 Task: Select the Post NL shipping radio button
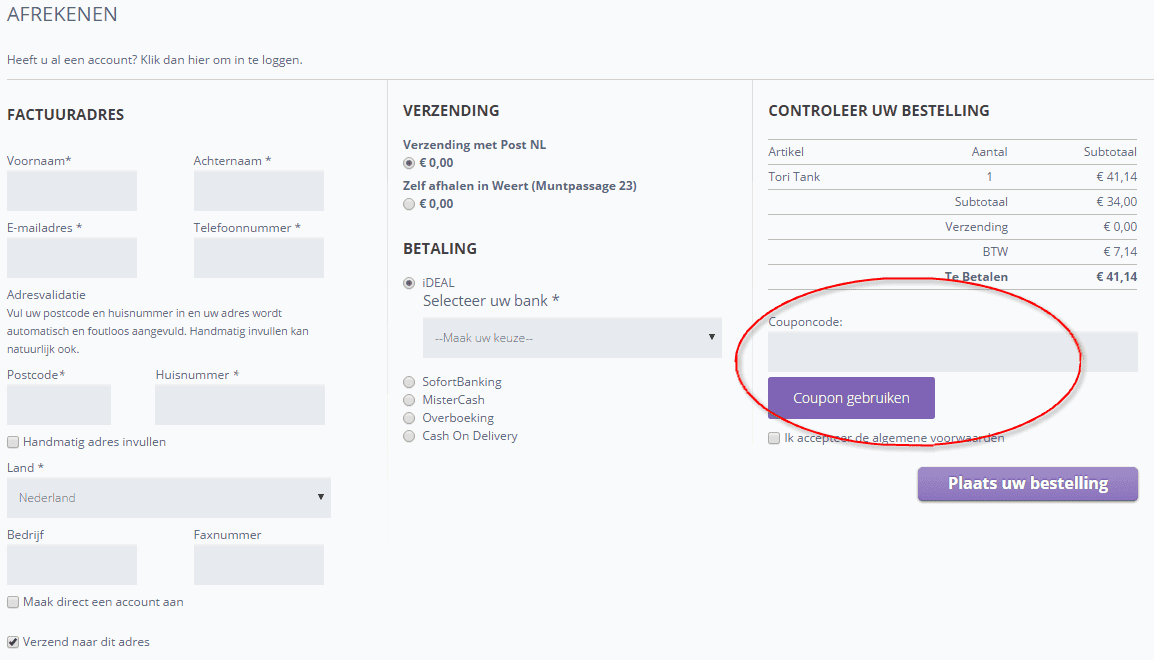coord(408,163)
